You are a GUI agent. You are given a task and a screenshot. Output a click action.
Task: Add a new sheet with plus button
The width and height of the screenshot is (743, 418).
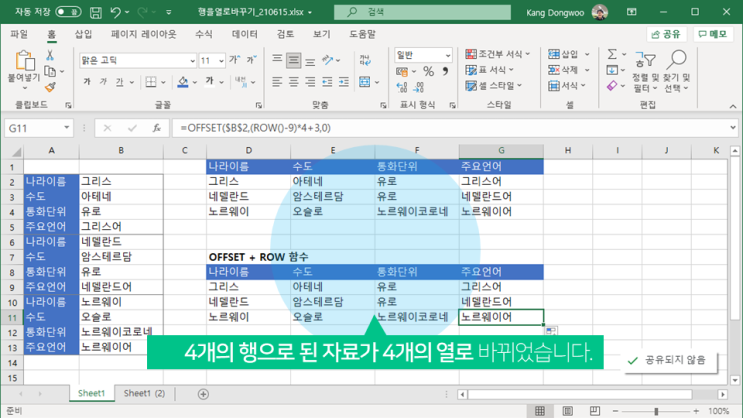click(203, 394)
